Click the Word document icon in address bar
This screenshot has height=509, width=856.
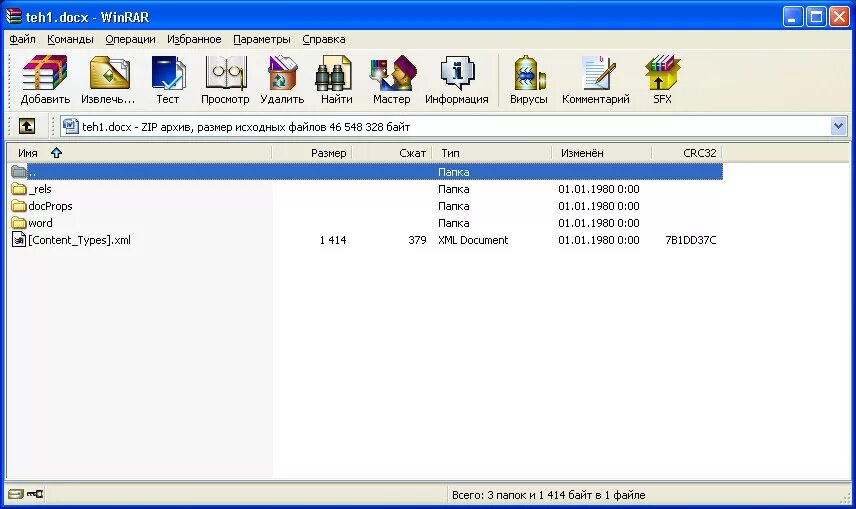(70, 126)
